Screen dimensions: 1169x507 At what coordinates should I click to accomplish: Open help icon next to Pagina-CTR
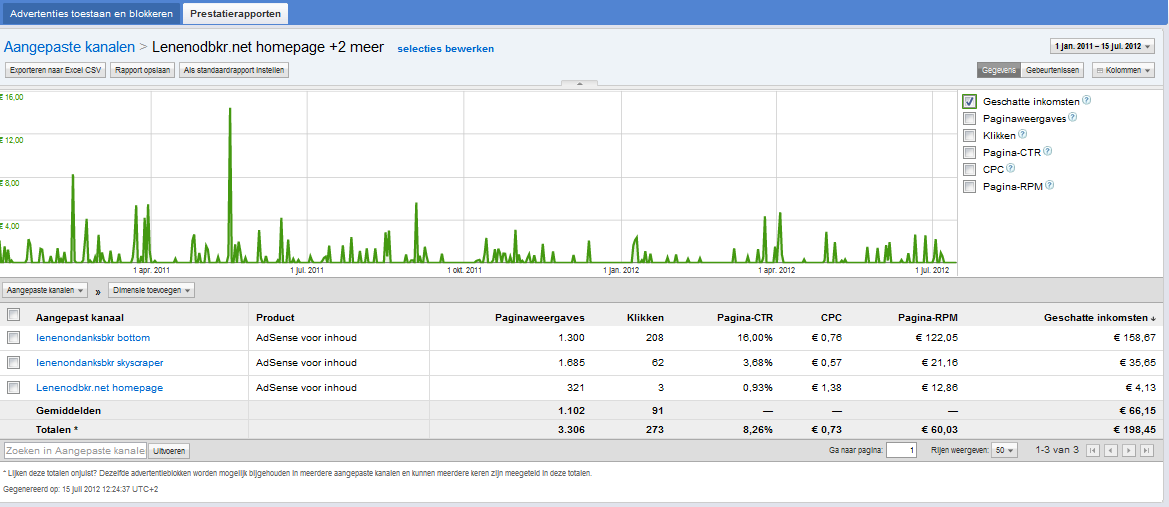[x=1047, y=151]
